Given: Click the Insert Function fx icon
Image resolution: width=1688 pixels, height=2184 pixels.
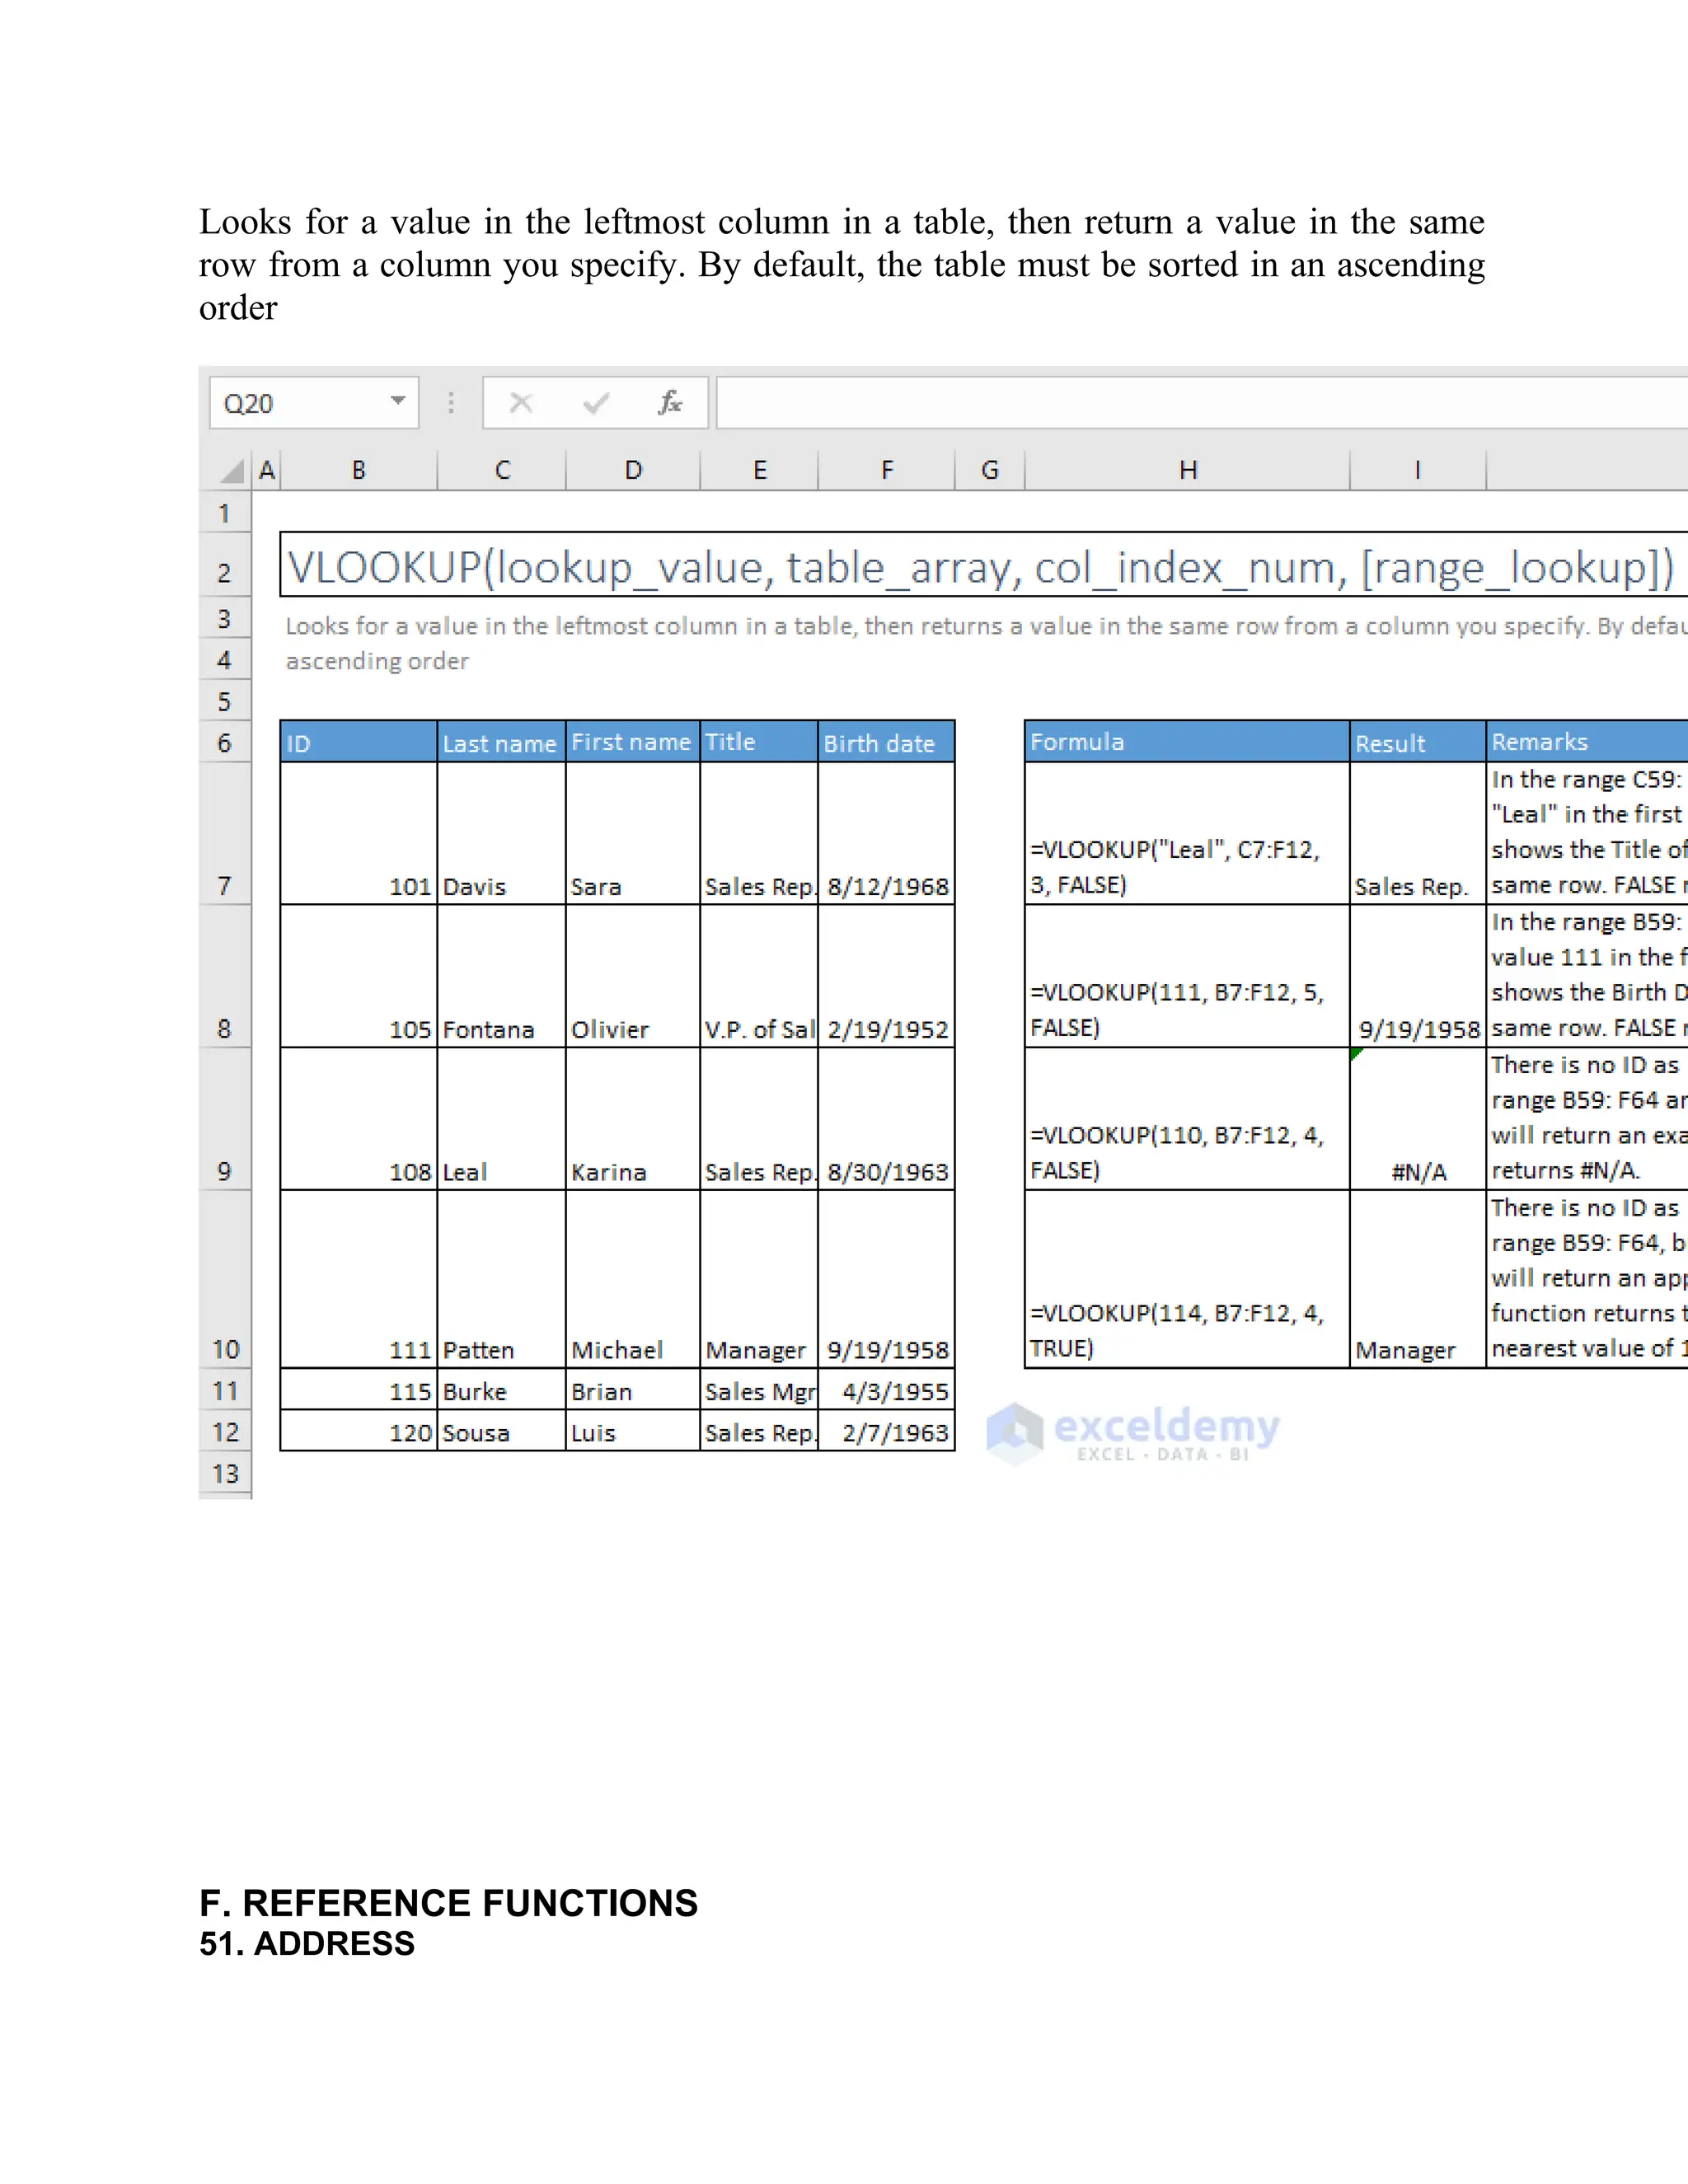Looking at the screenshot, I should [670, 403].
